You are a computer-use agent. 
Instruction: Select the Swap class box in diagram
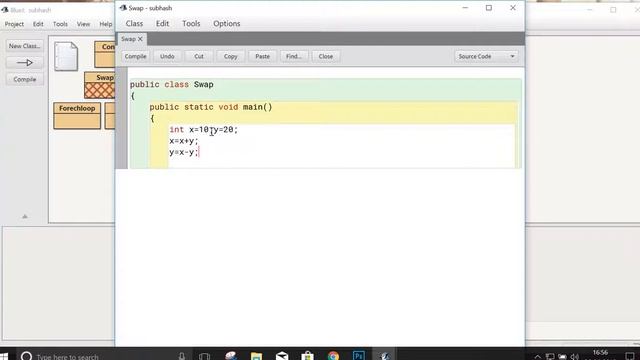(x=100, y=85)
